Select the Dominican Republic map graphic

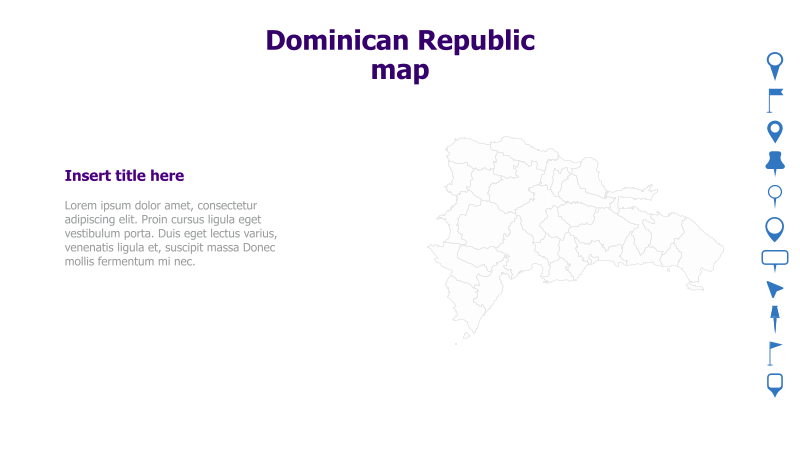point(575,240)
